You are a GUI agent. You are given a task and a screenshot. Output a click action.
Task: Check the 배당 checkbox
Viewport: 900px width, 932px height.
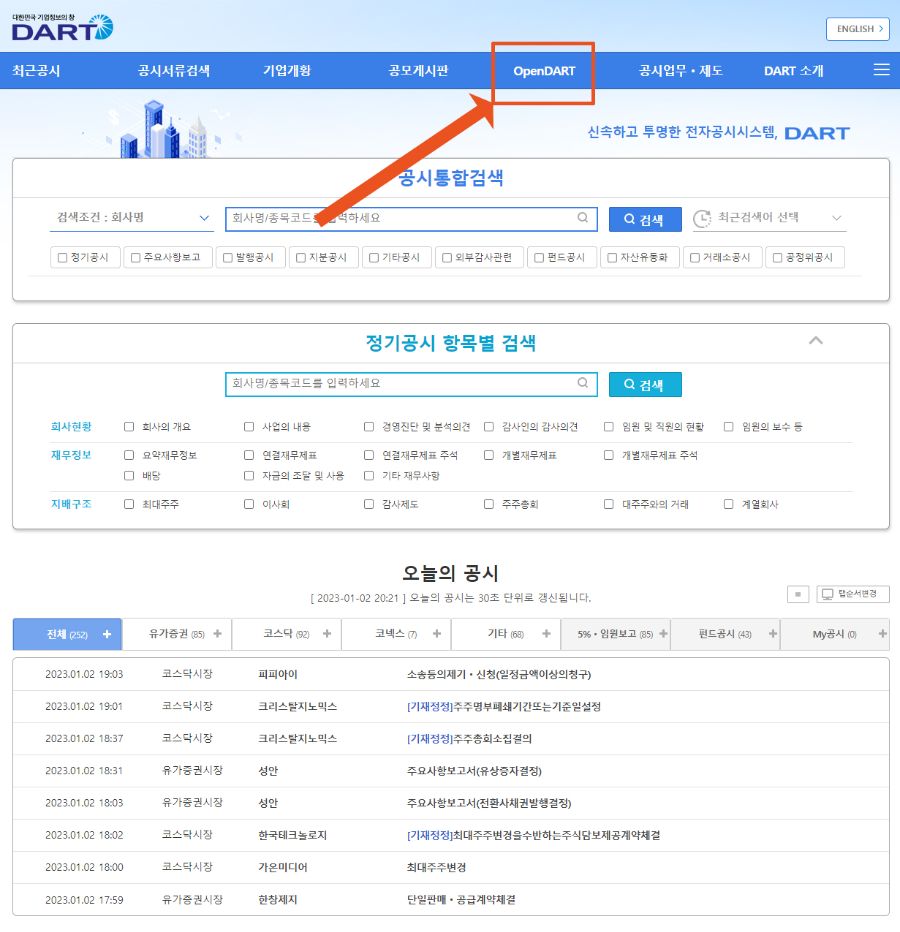coord(129,476)
